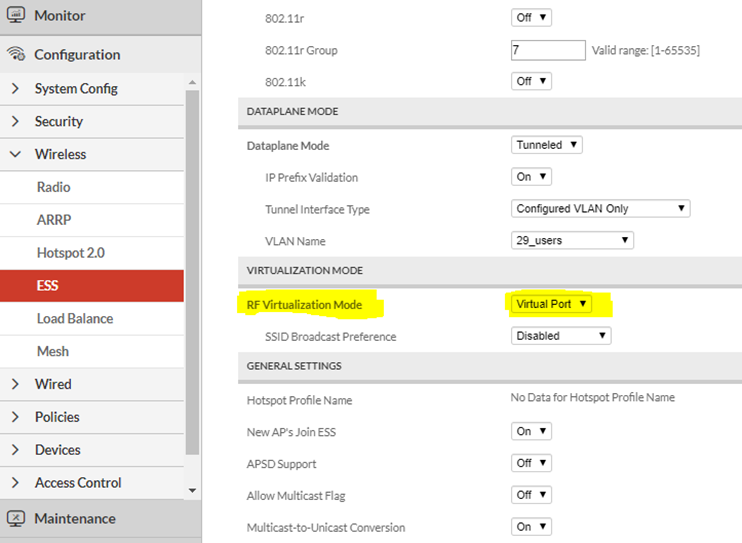Viewport: 742px width, 543px height.
Task: Open the Hotspot 2.0 menu item
Action: click(x=70, y=253)
